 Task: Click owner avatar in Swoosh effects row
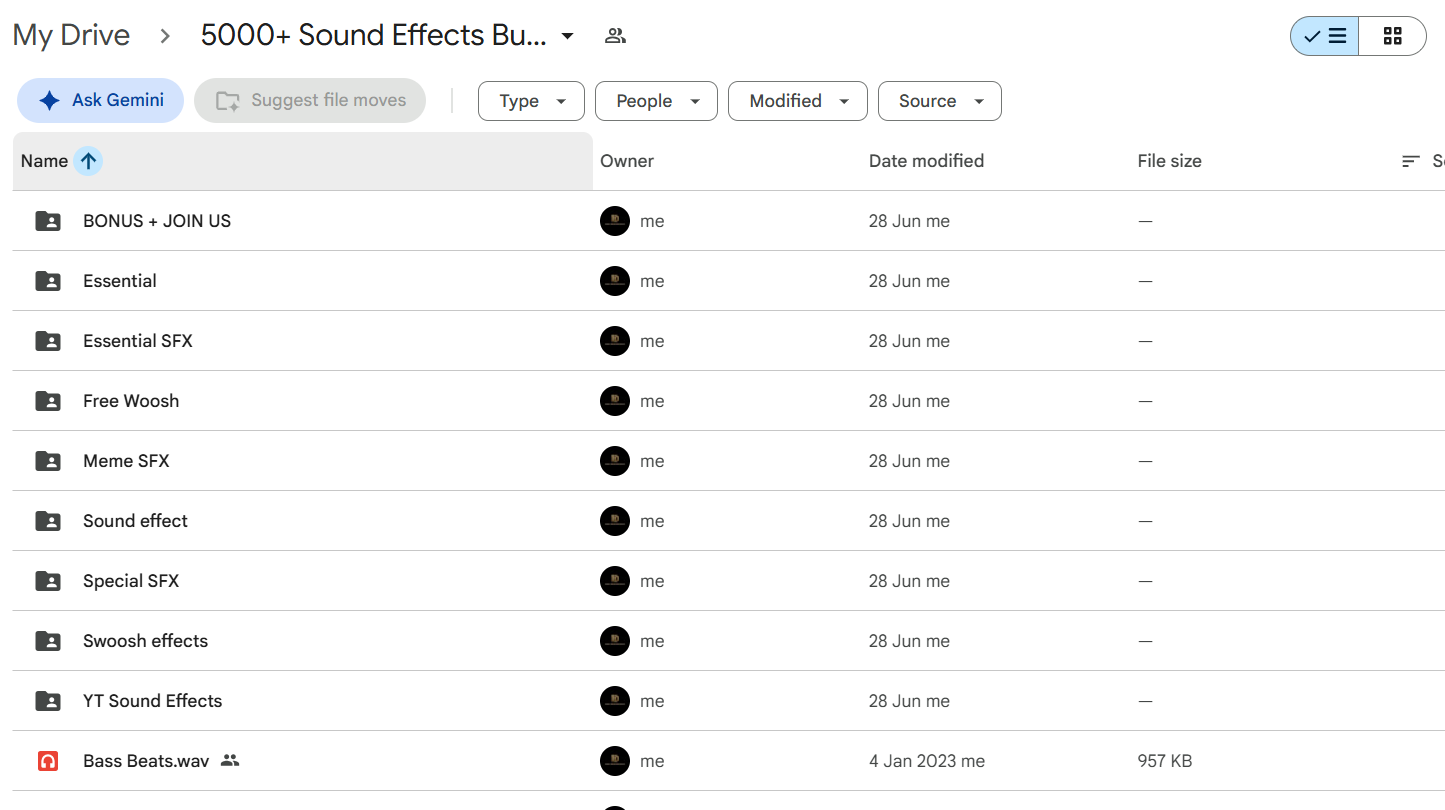pos(615,641)
